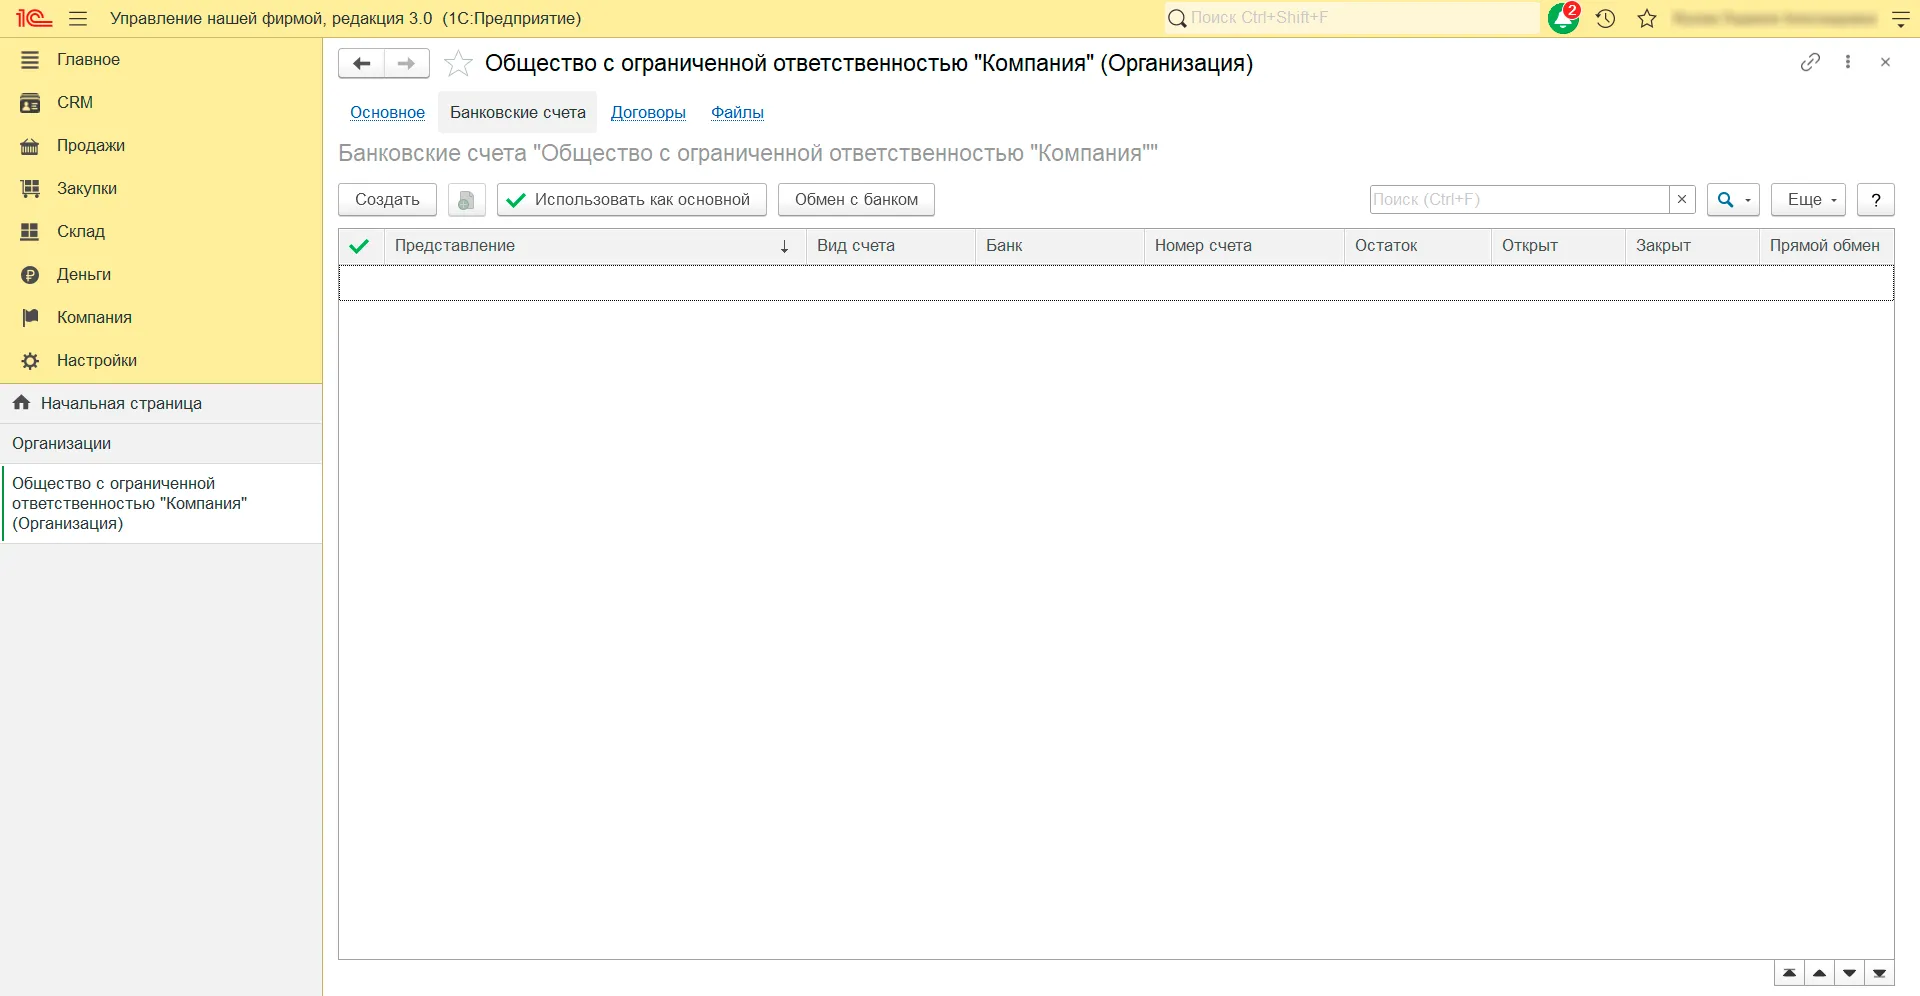Viewport: 1920px width, 996px height.
Task: Add form to favorites with star icon
Action: point(458,63)
